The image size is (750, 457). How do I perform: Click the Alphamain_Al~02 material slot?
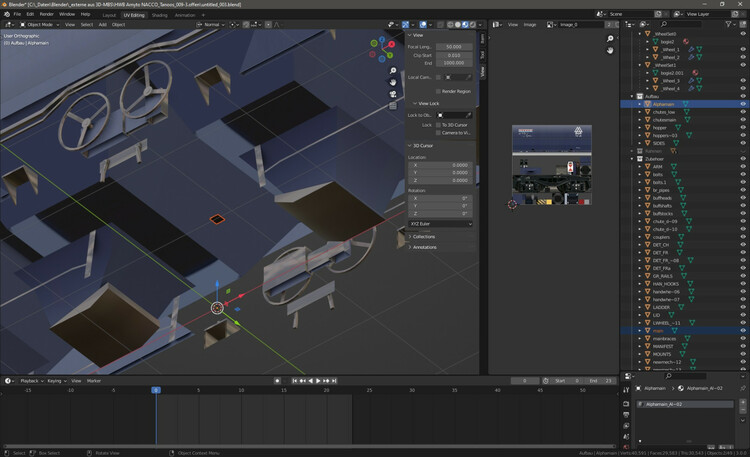click(x=685, y=404)
